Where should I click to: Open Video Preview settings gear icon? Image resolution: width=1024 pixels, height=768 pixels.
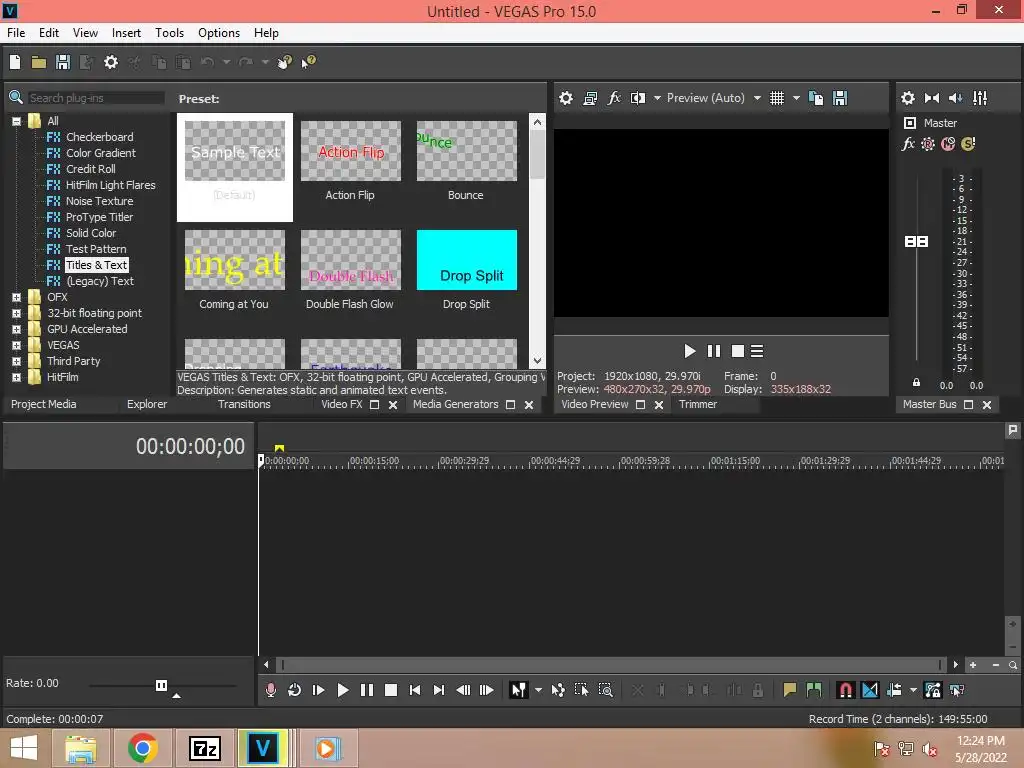tap(566, 98)
